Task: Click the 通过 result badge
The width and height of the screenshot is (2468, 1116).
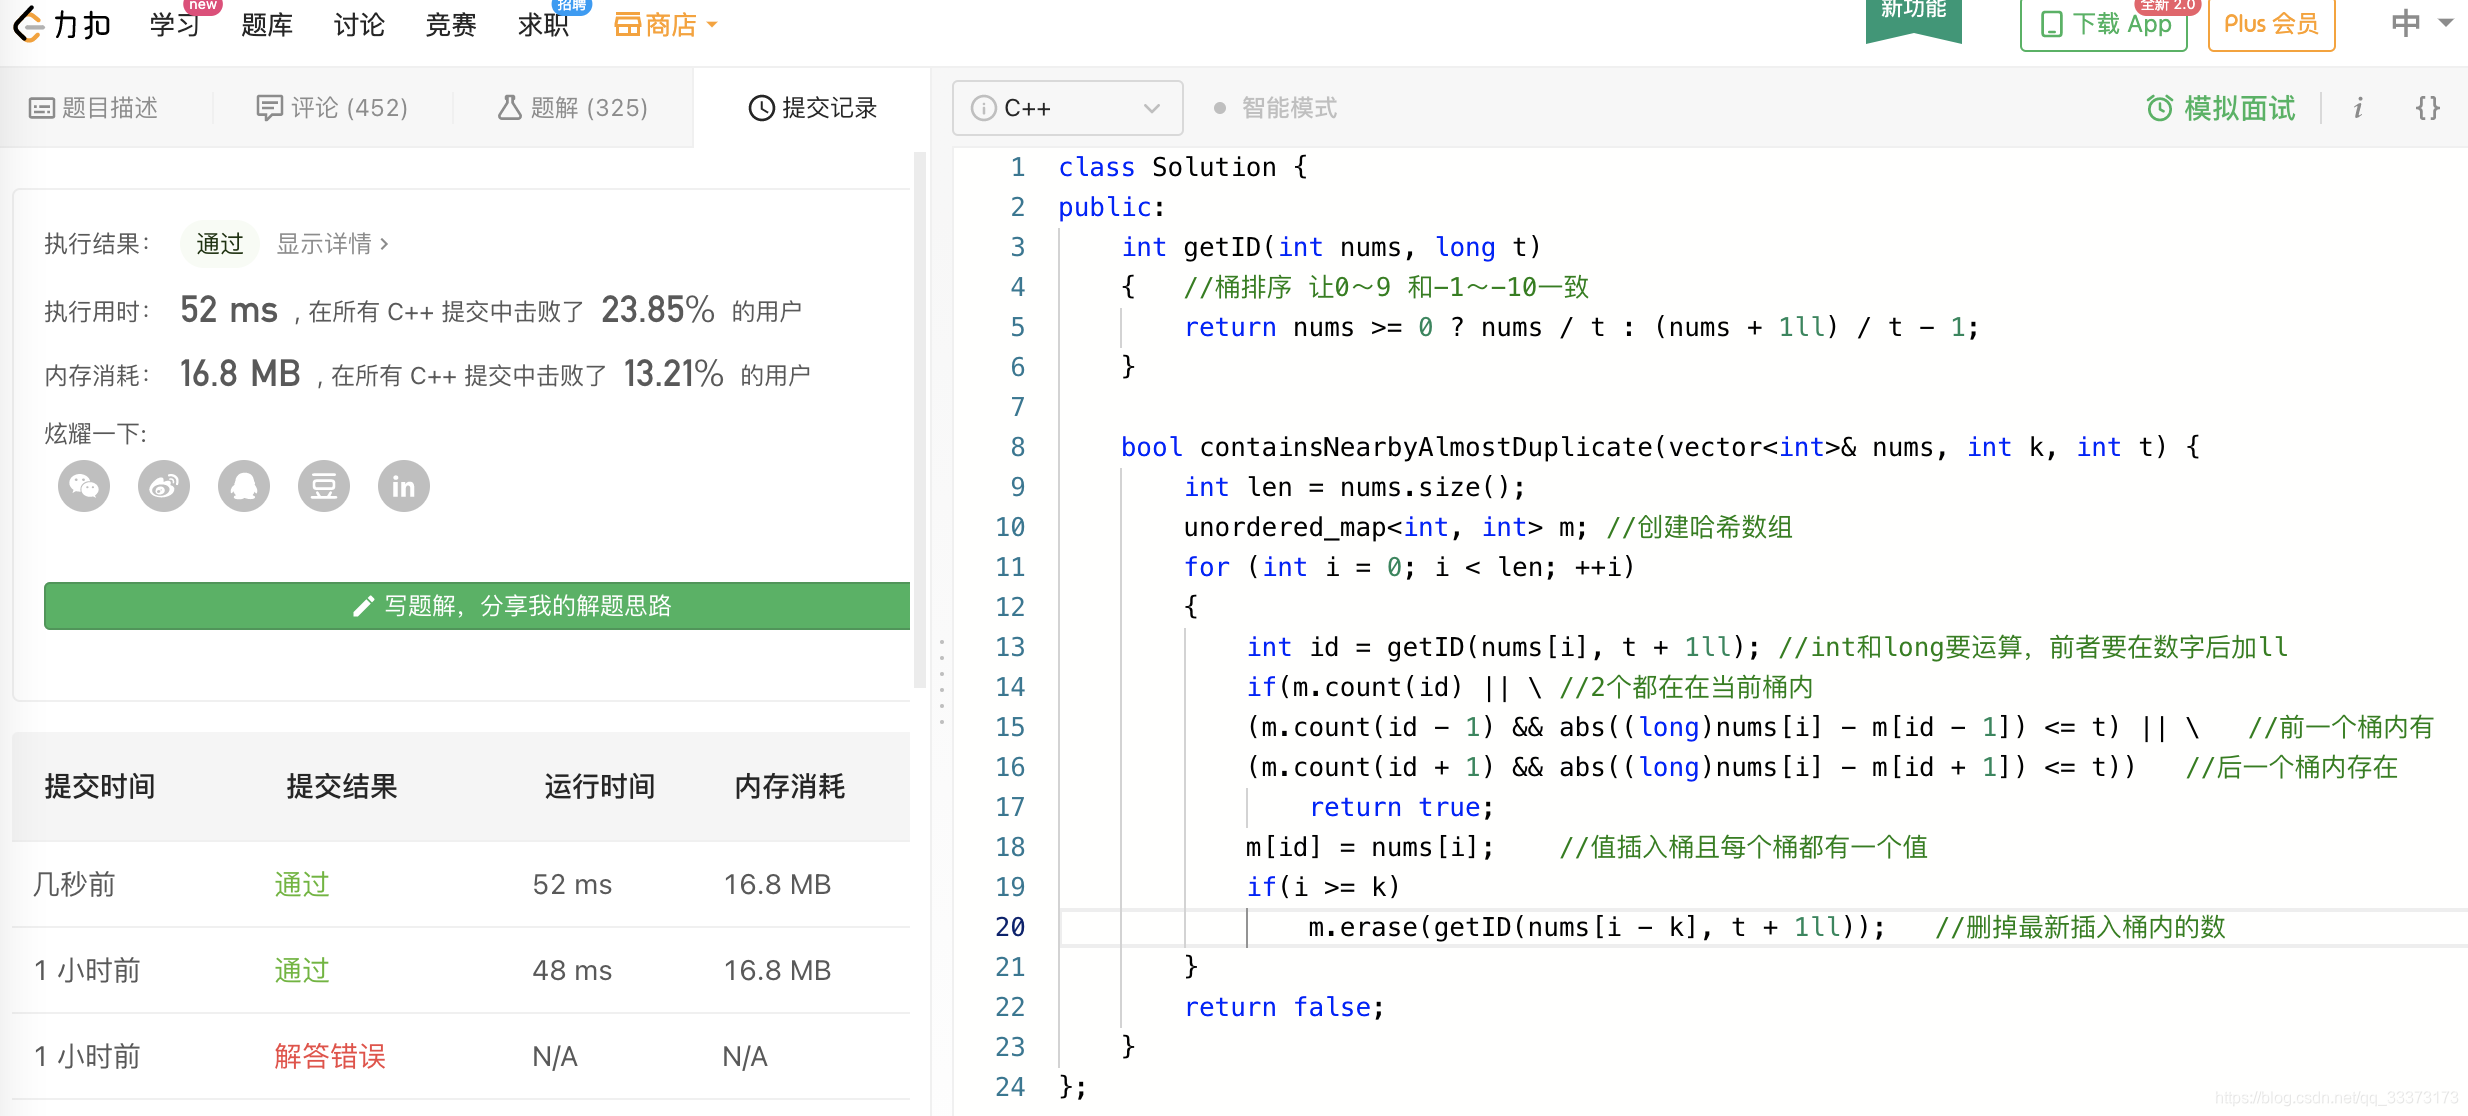Action: click(220, 244)
